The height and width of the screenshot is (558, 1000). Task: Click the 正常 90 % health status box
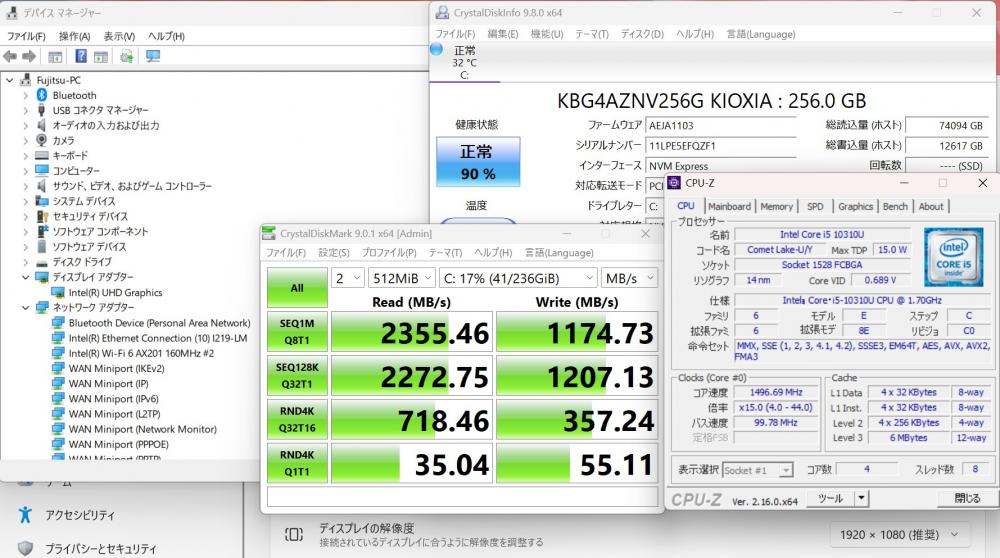(x=478, y=162)
